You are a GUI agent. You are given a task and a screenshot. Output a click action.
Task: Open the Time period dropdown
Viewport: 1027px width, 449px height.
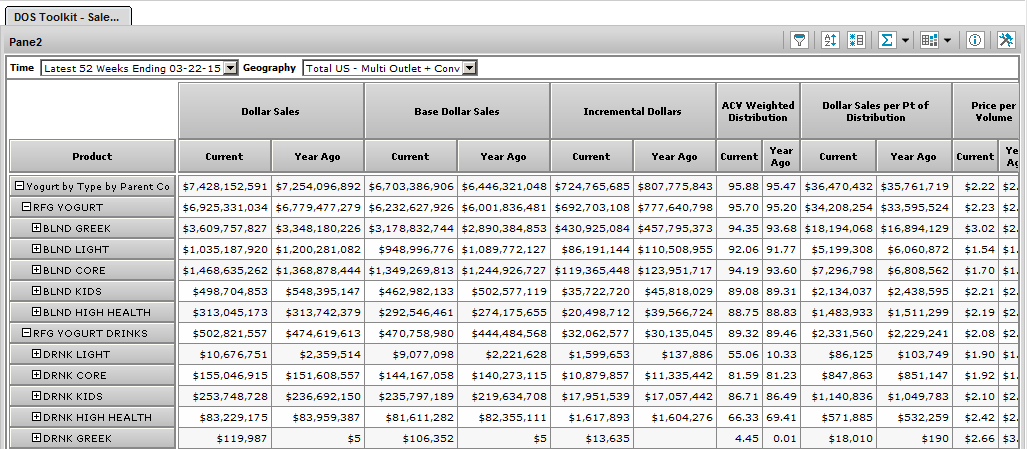[231, 68]
